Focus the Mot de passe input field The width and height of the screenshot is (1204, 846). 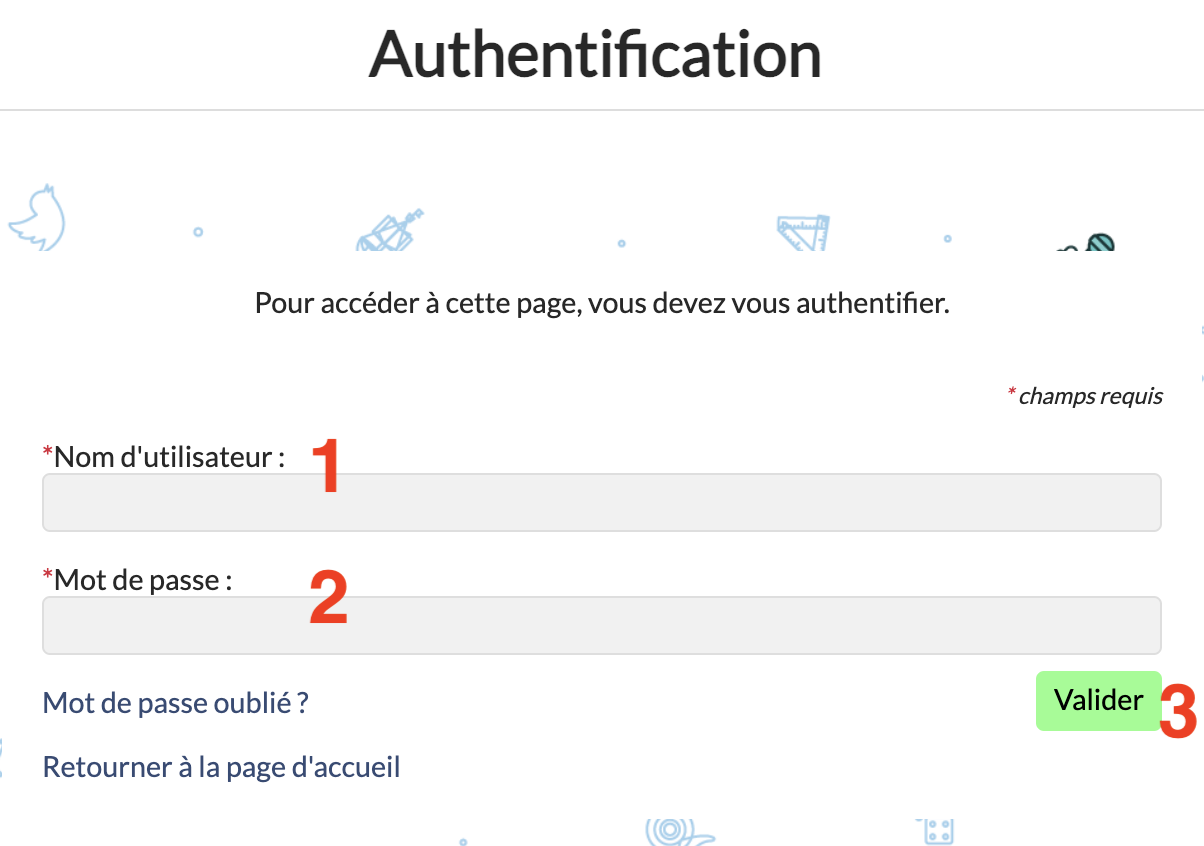tap(601, 625)
